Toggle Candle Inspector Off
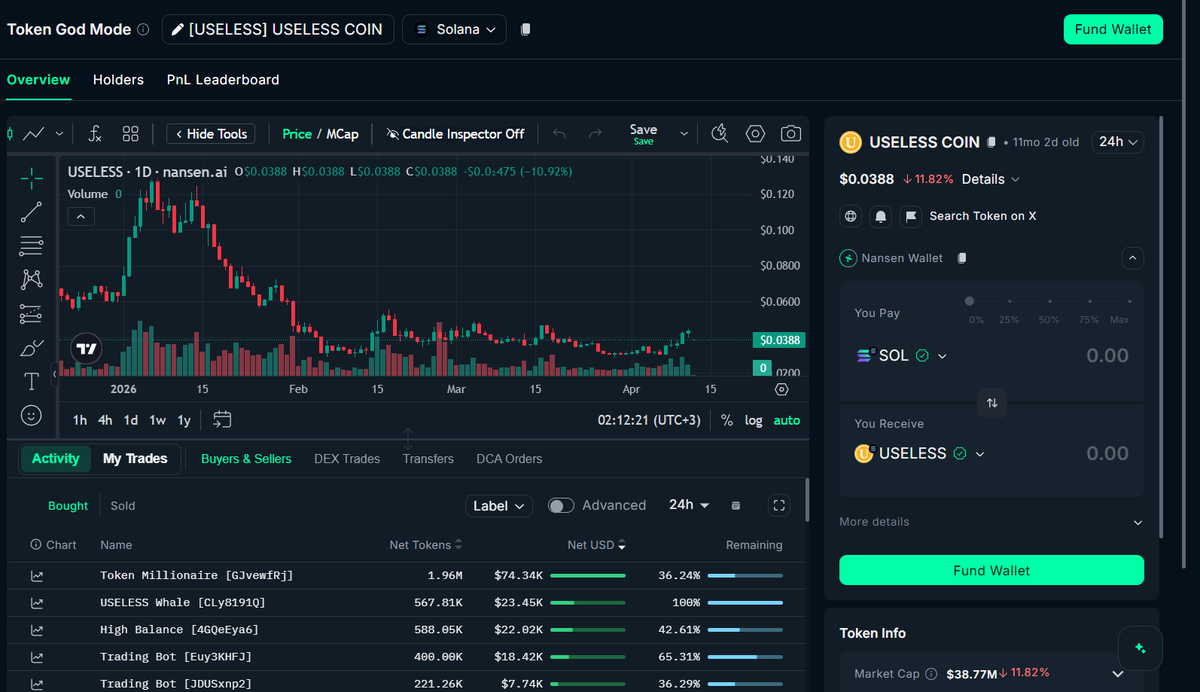1200x692 pixels. coord(455,134)
